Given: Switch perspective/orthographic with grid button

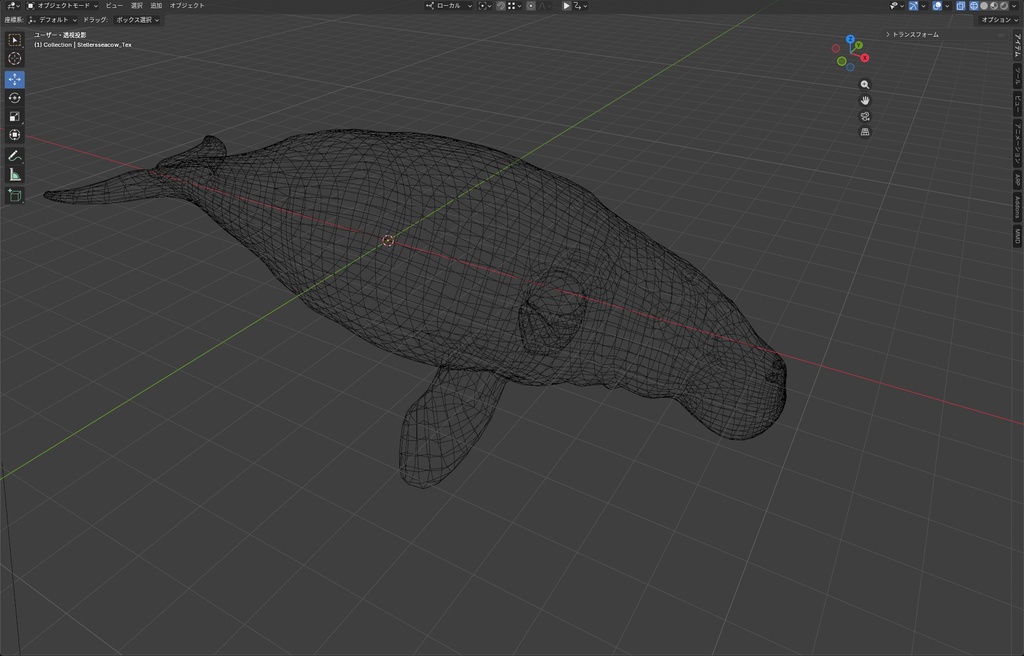Looking at the screenshot, I should (865, 132).
